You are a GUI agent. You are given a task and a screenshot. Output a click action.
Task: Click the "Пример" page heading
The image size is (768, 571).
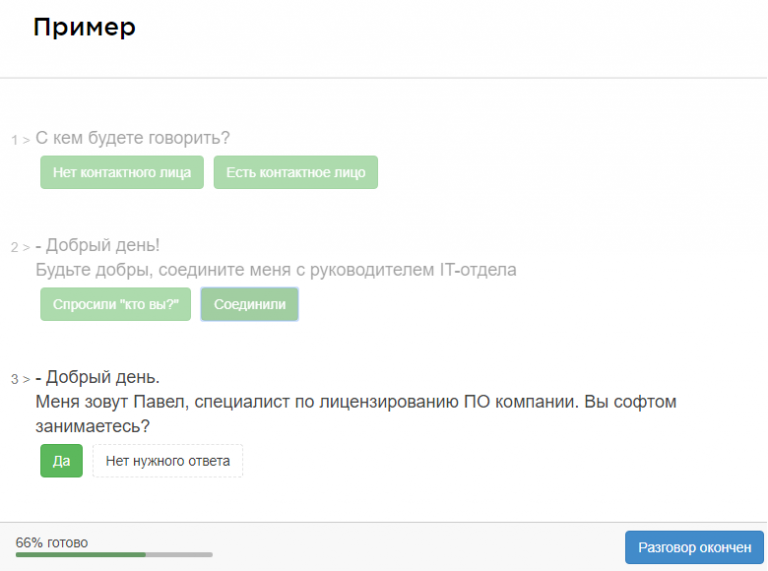coord(84,27)
